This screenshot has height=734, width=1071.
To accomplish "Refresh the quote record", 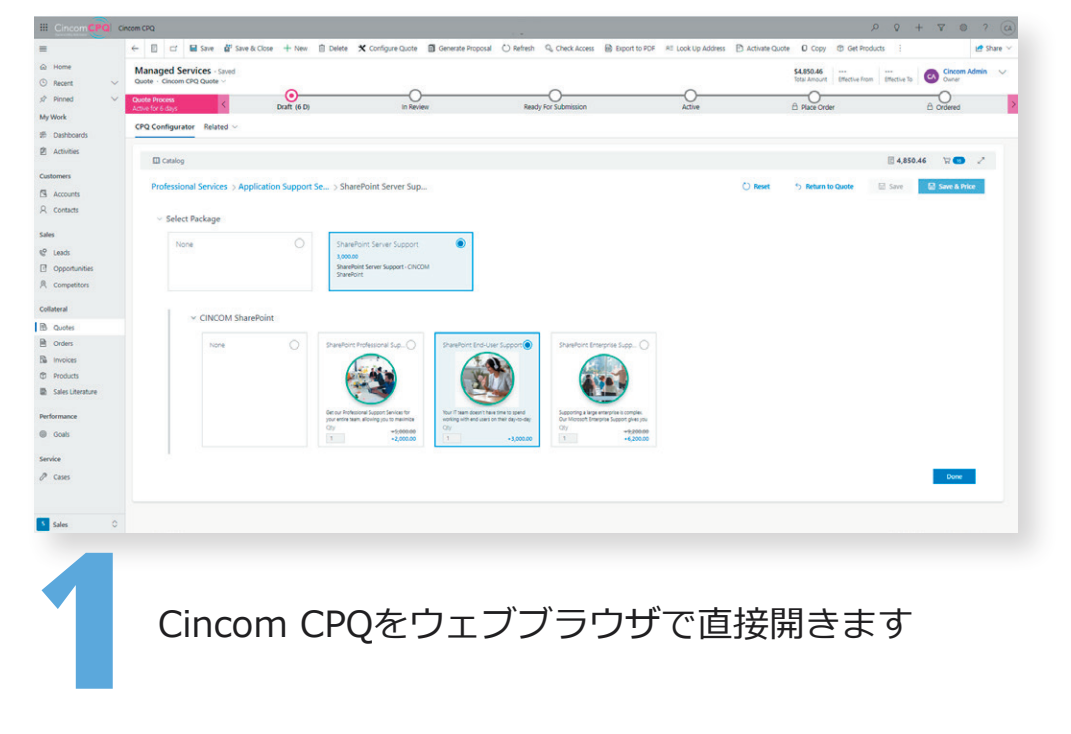I will pos(518,48).
